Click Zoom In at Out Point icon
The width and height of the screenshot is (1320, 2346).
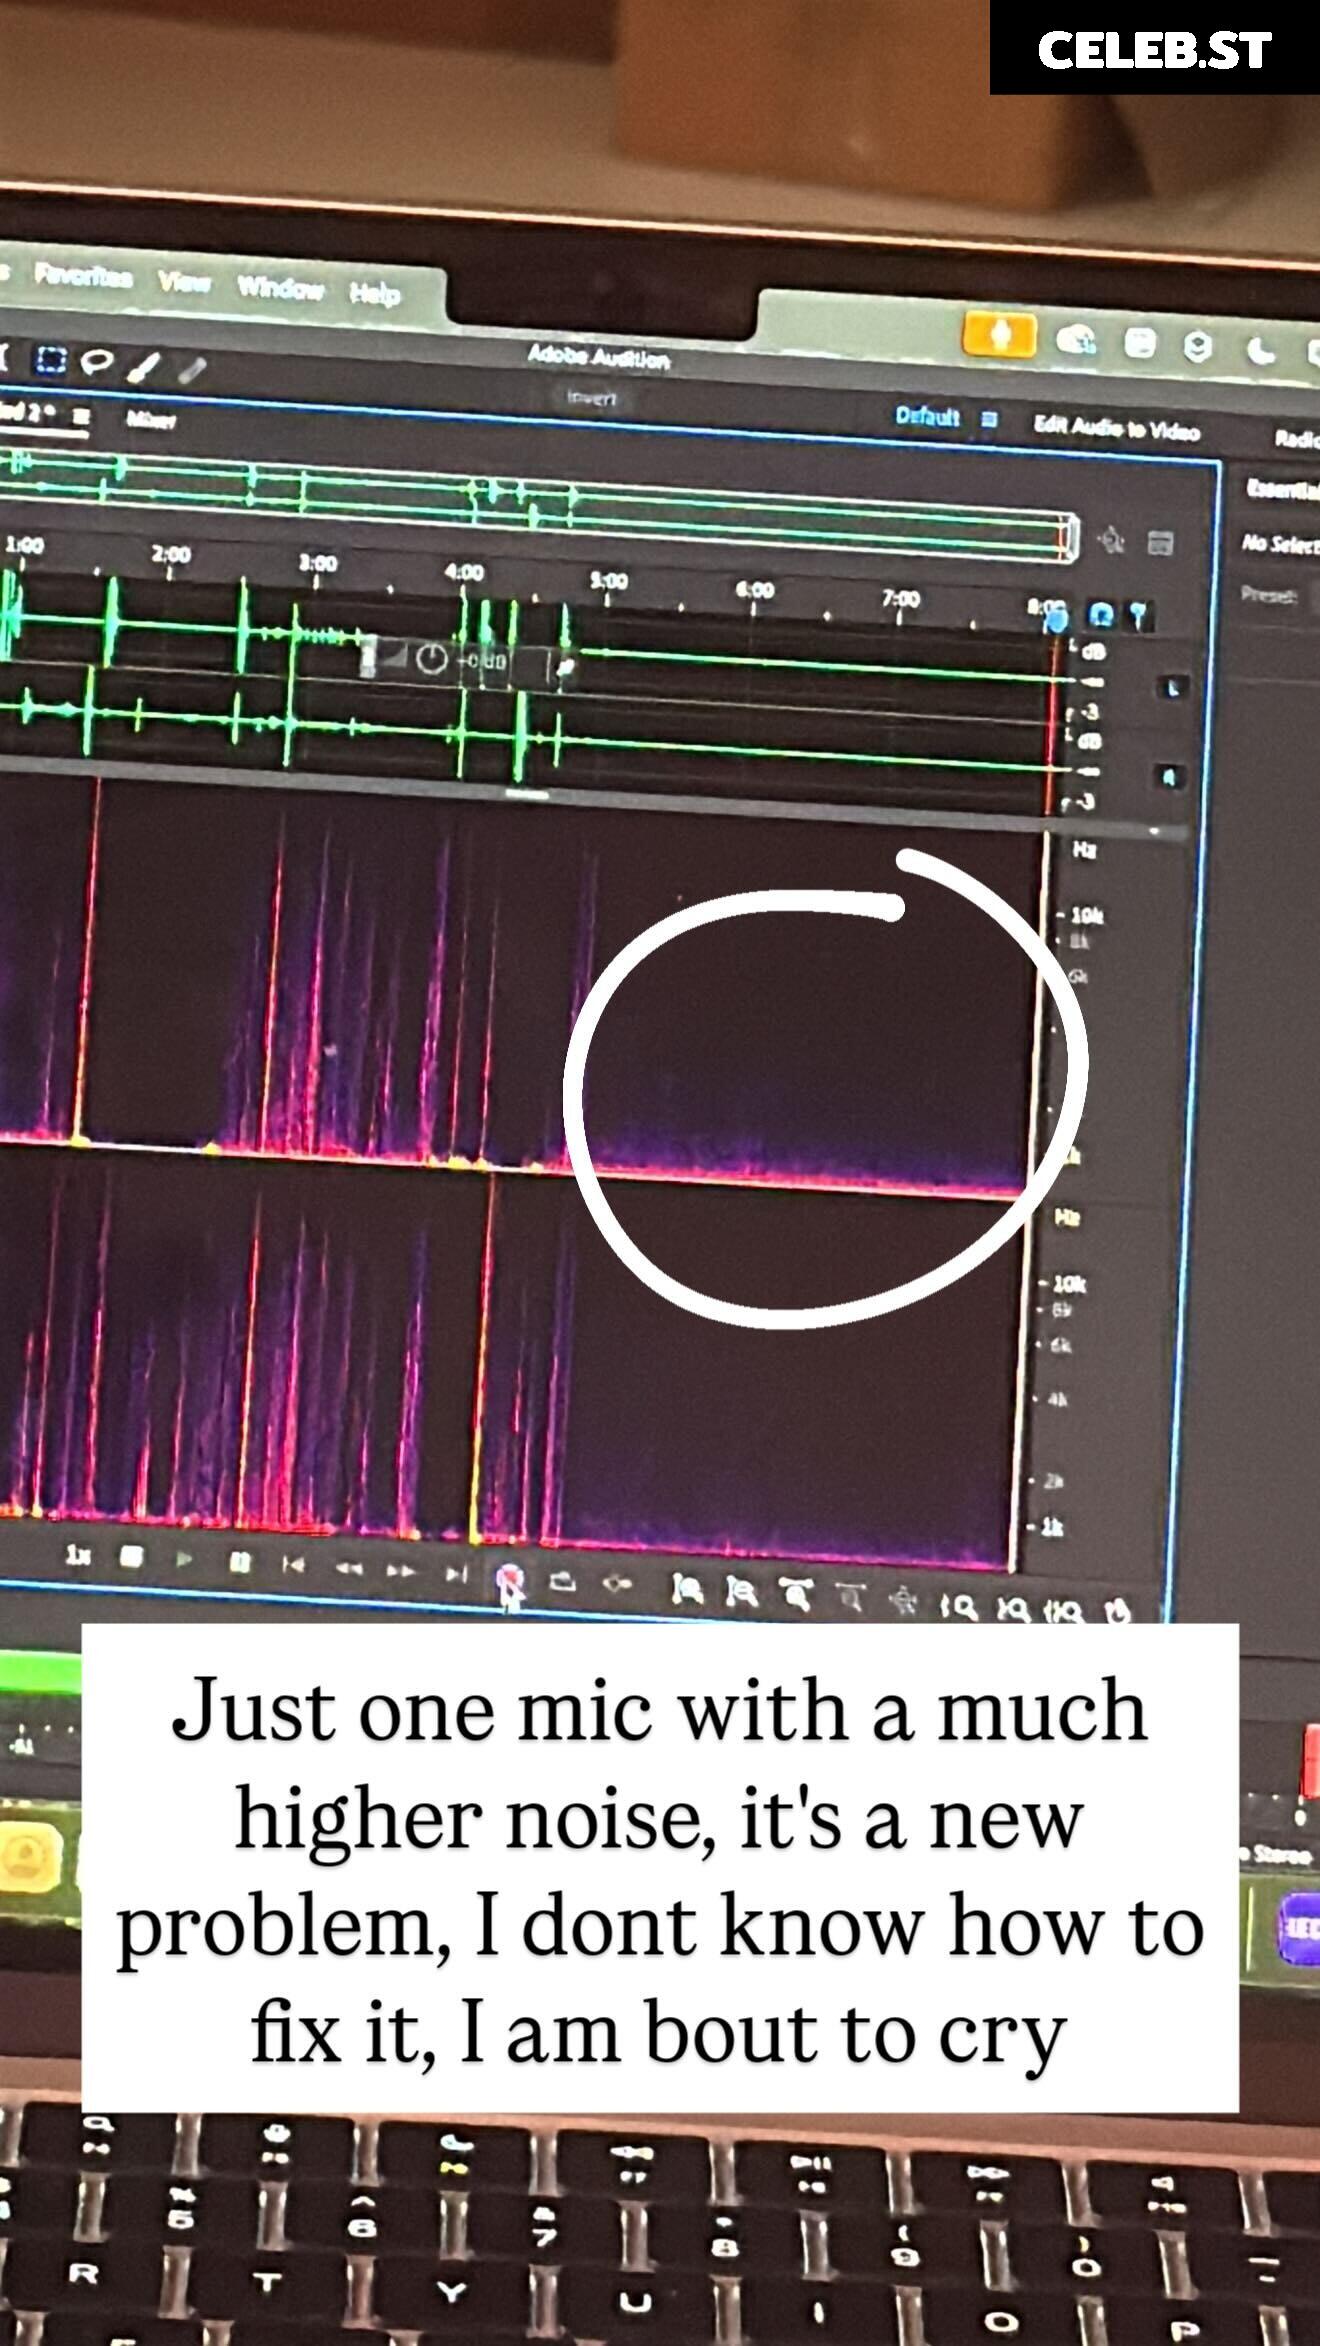(x=1013, y=1608)
